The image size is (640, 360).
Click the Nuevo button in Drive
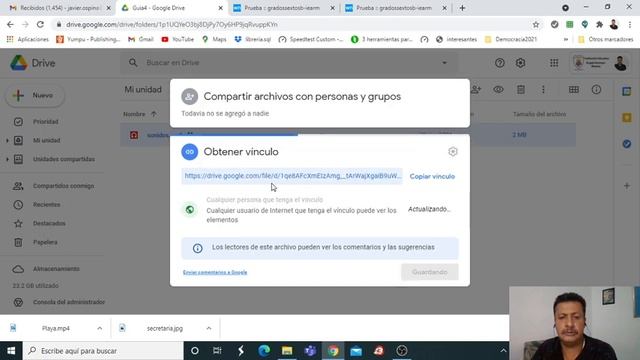(35, 96)
